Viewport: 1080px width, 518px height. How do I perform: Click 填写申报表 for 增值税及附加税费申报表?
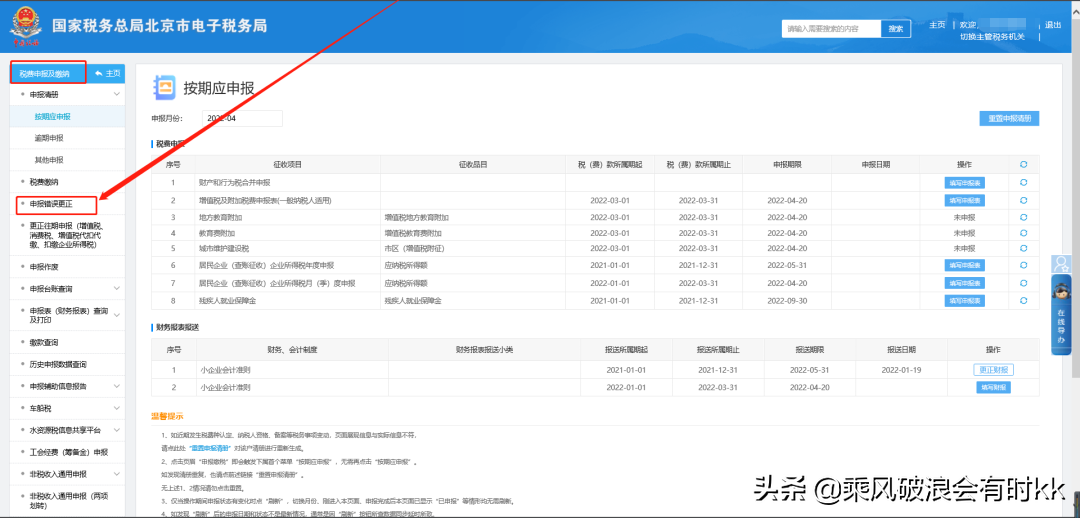pos(964,200)
